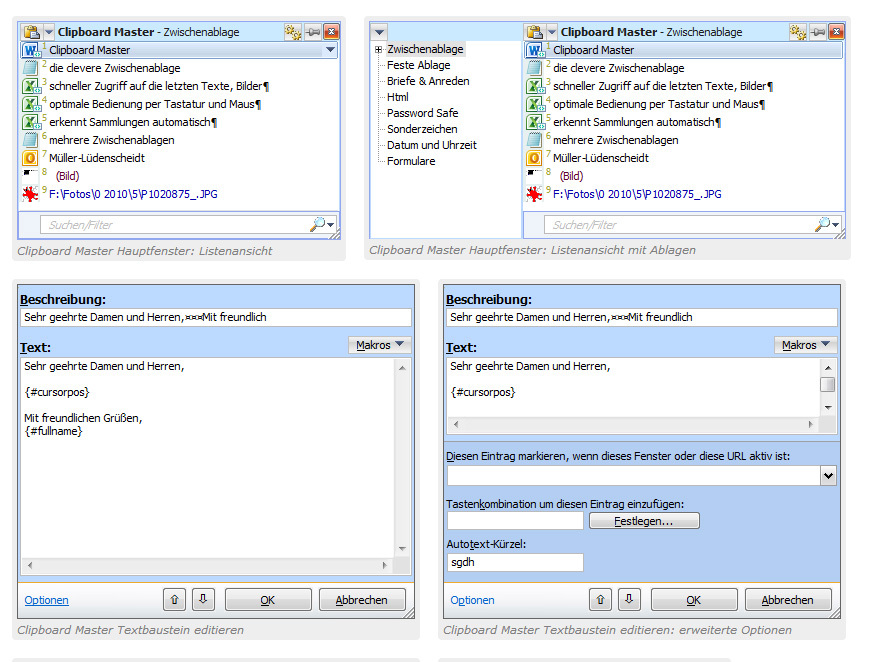Click the Autotext-Kürzel field containing 'sgdh'
Viewport: 885px width, 662px height.
pos(515,563)
